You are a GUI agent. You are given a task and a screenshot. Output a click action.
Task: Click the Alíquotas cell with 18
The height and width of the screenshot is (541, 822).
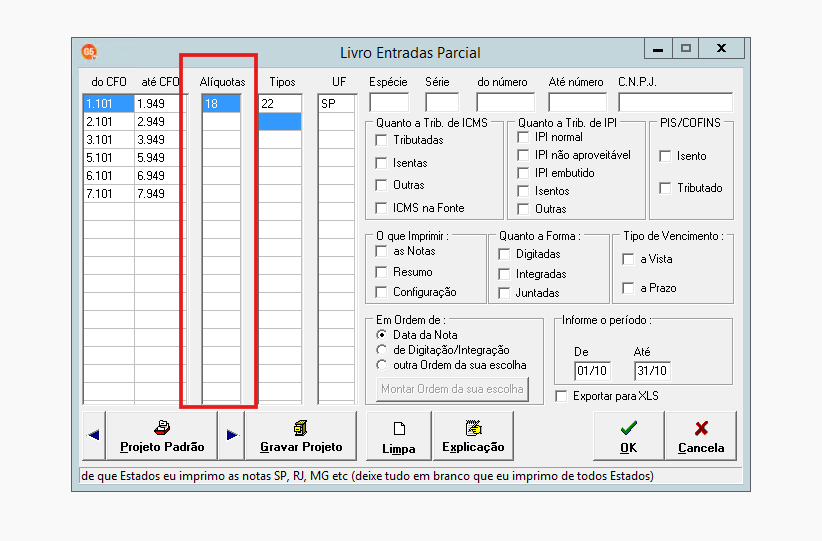pyautogui.click(x=222, y=104)
